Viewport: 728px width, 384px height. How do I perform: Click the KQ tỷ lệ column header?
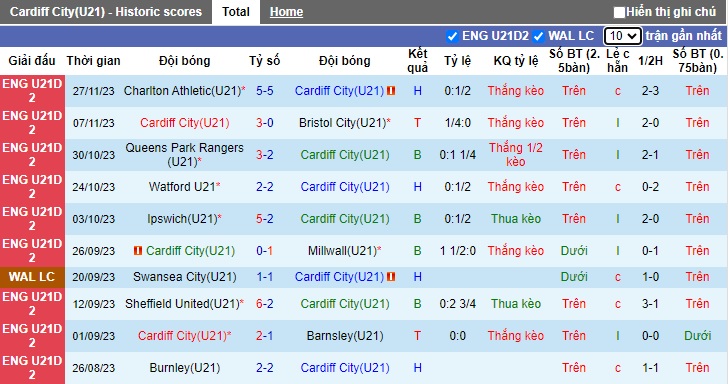(x=516, y=61)
